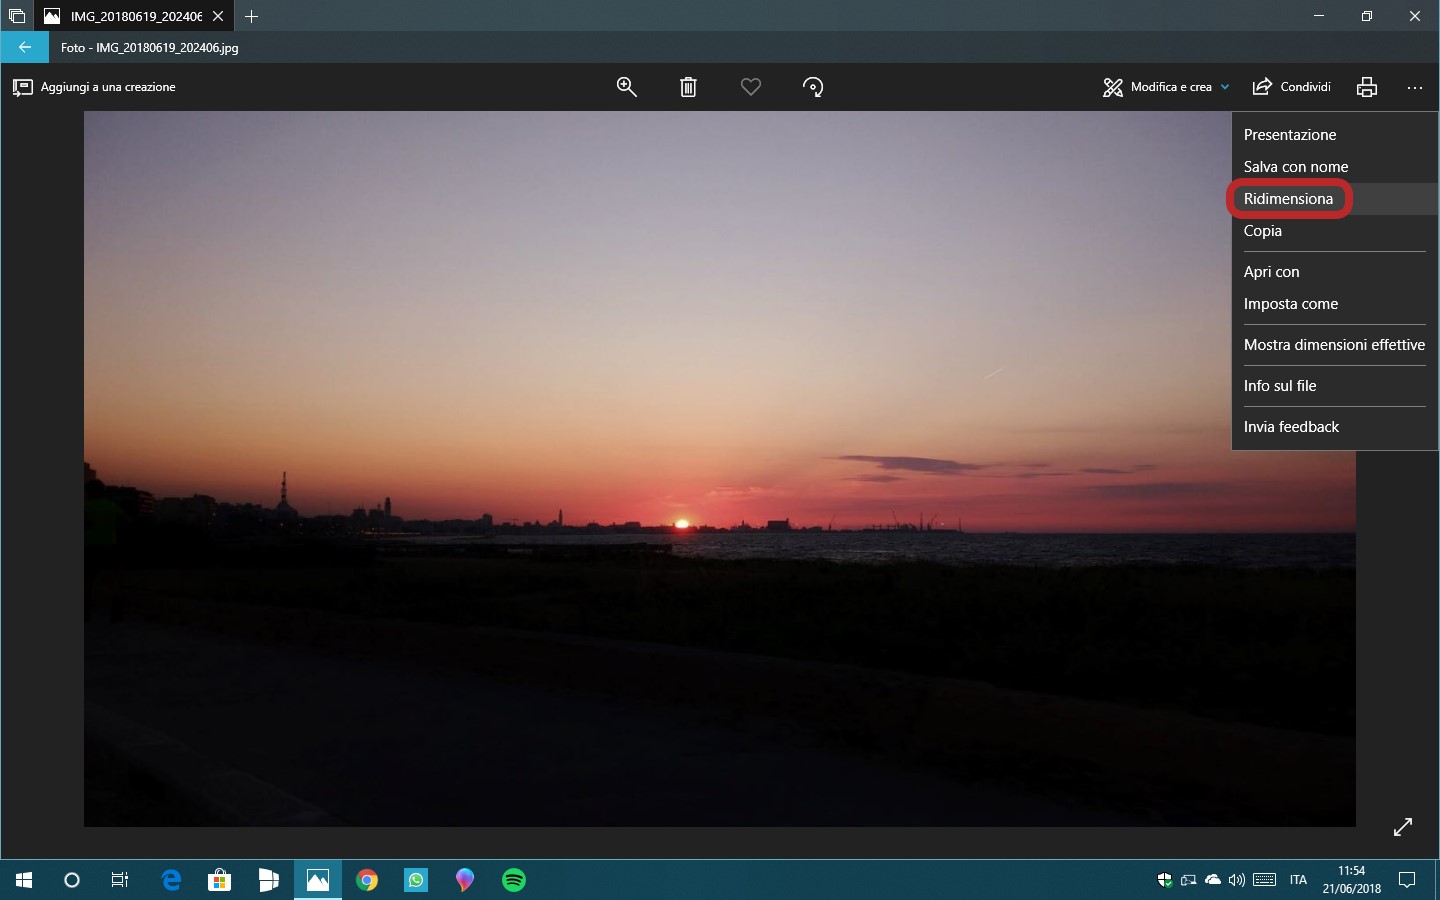Click the volume speaker tray icon
Image resolution: width=1440 pixels, height=900 pixels.
(1237, 880)
